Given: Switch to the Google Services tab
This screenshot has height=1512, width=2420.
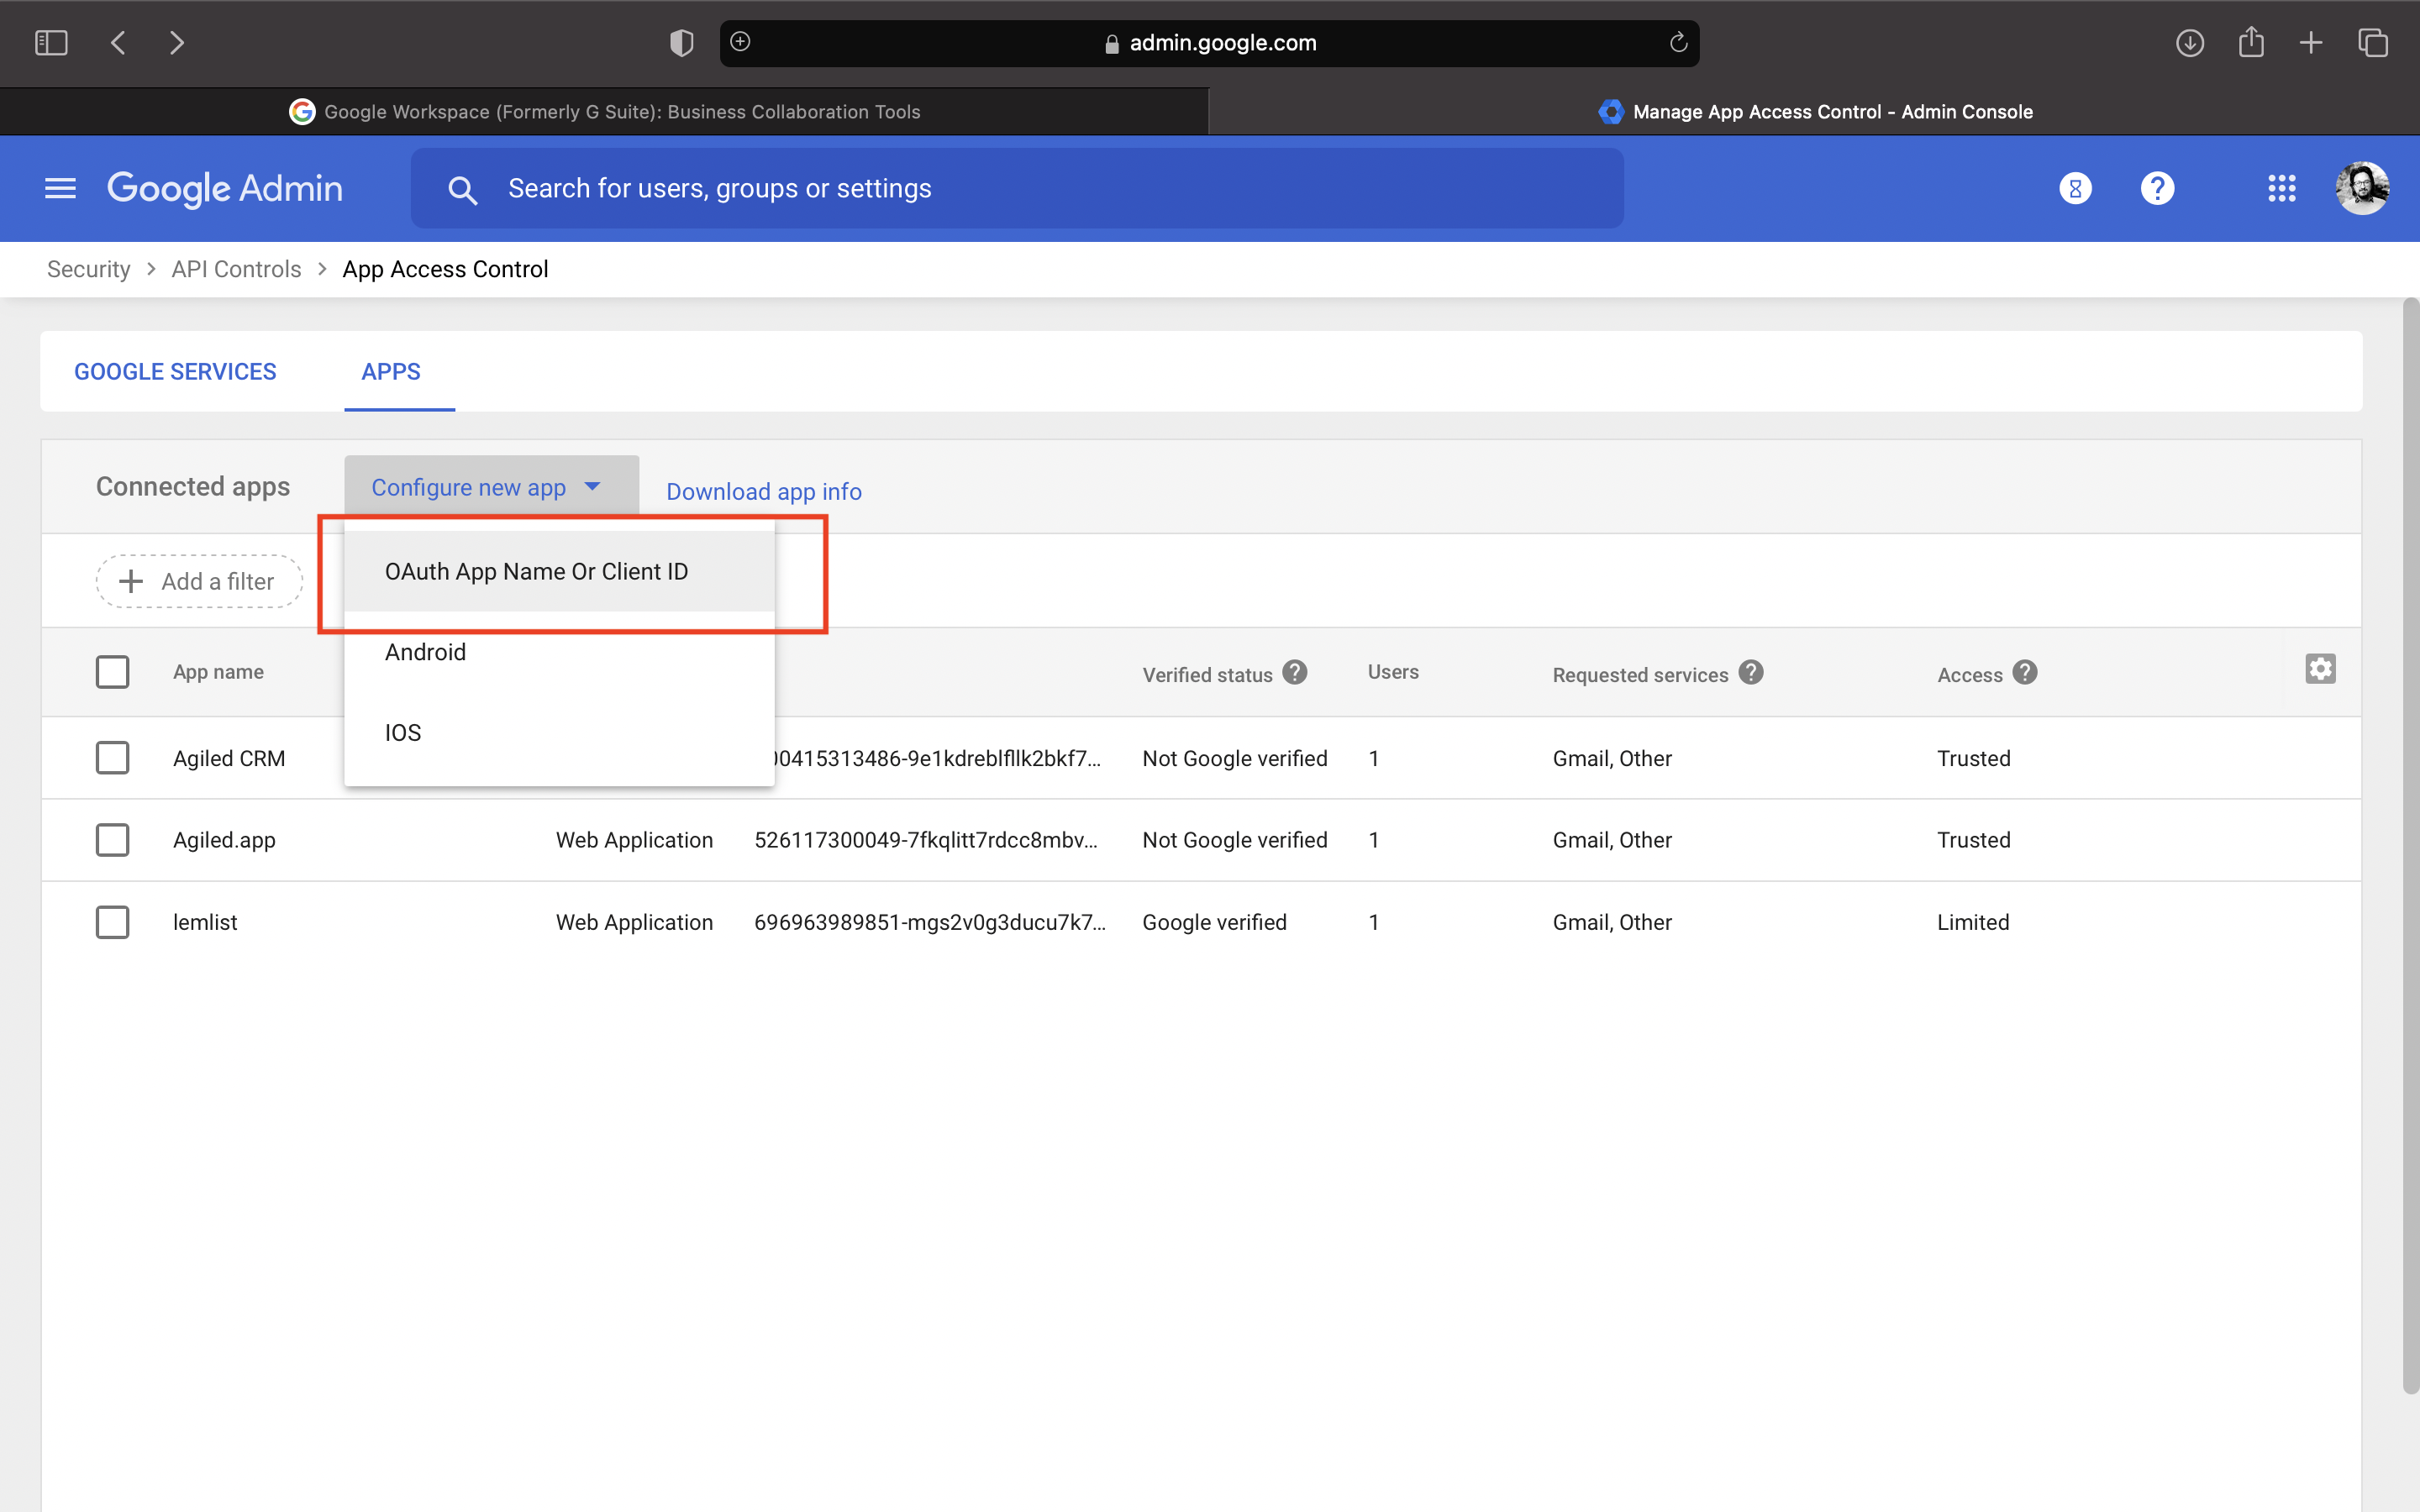Looking at the screenshot, I should [x=175, y=372].
